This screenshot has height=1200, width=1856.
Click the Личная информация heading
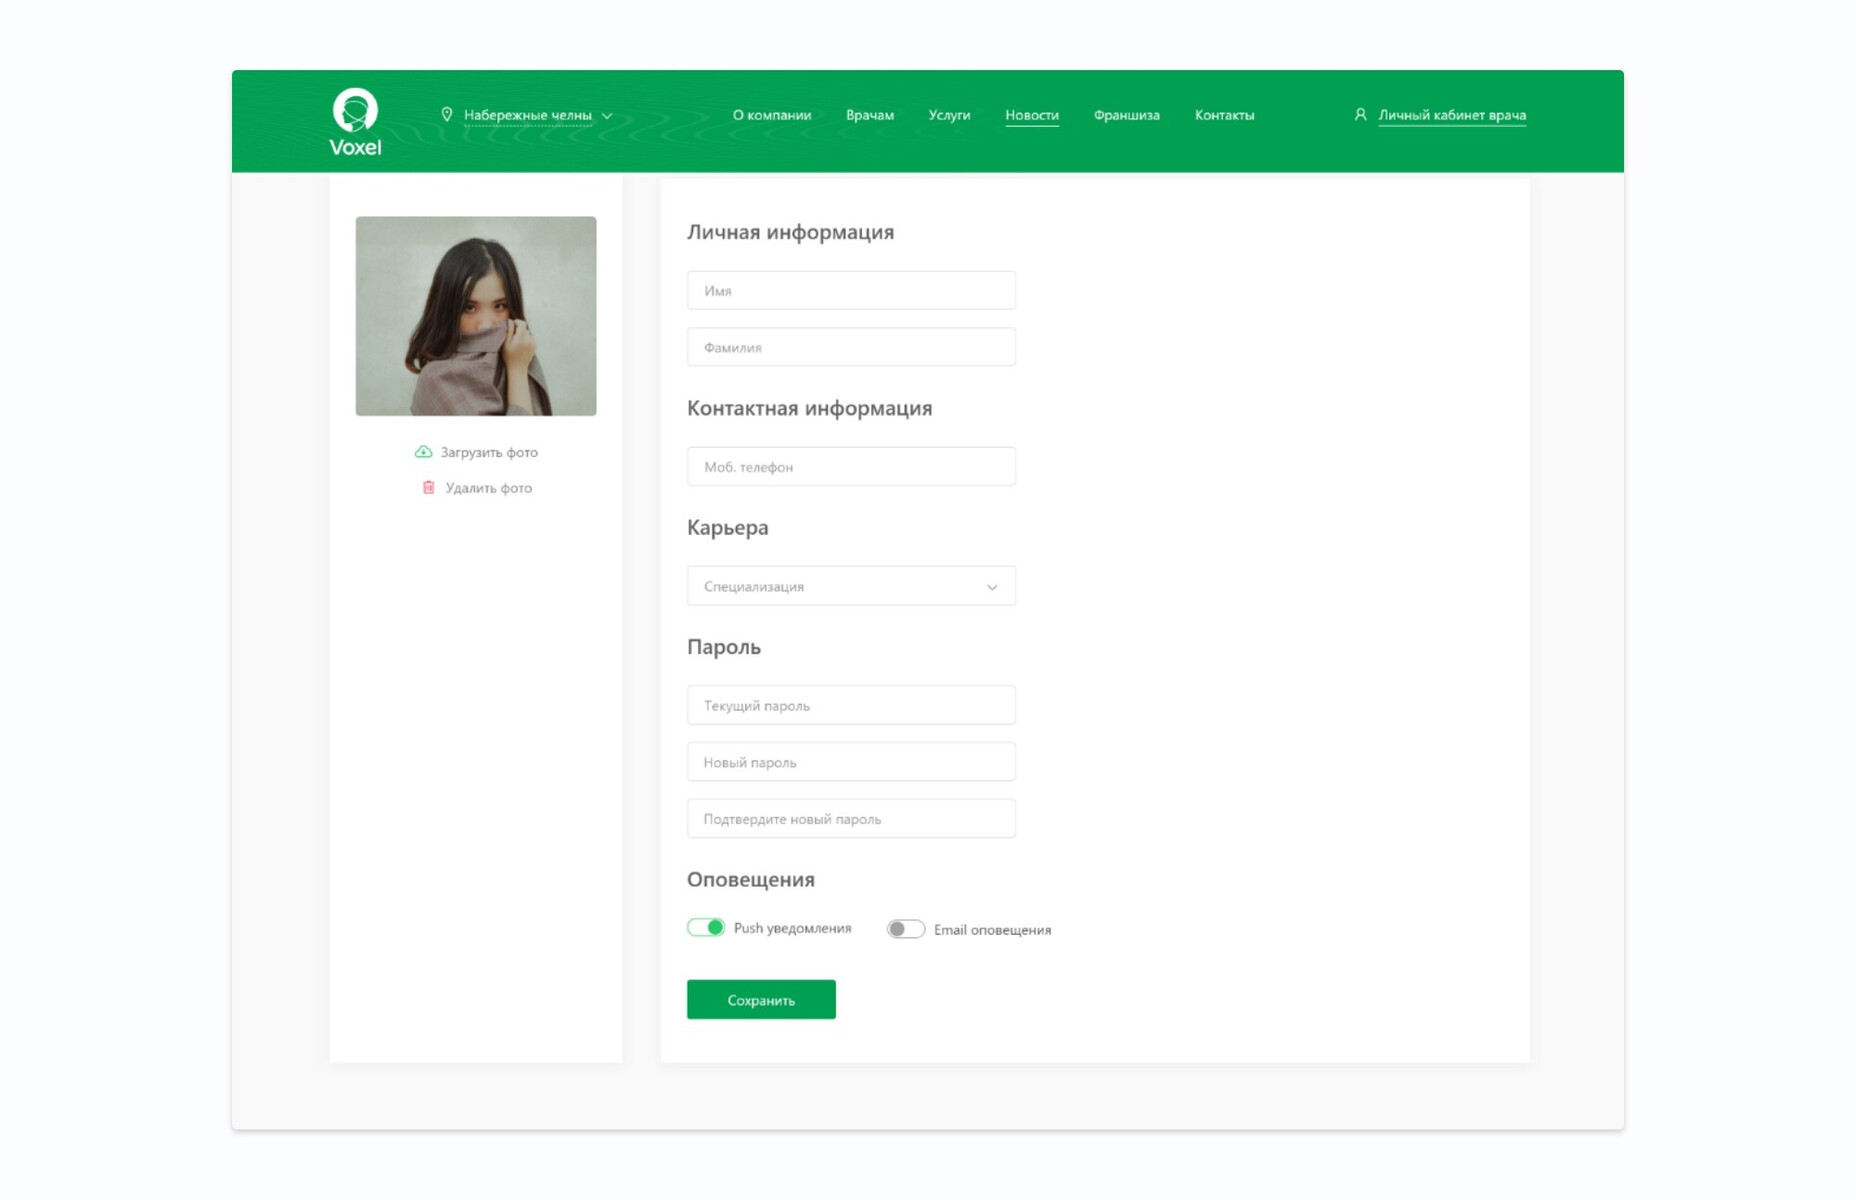coord(790,232)
